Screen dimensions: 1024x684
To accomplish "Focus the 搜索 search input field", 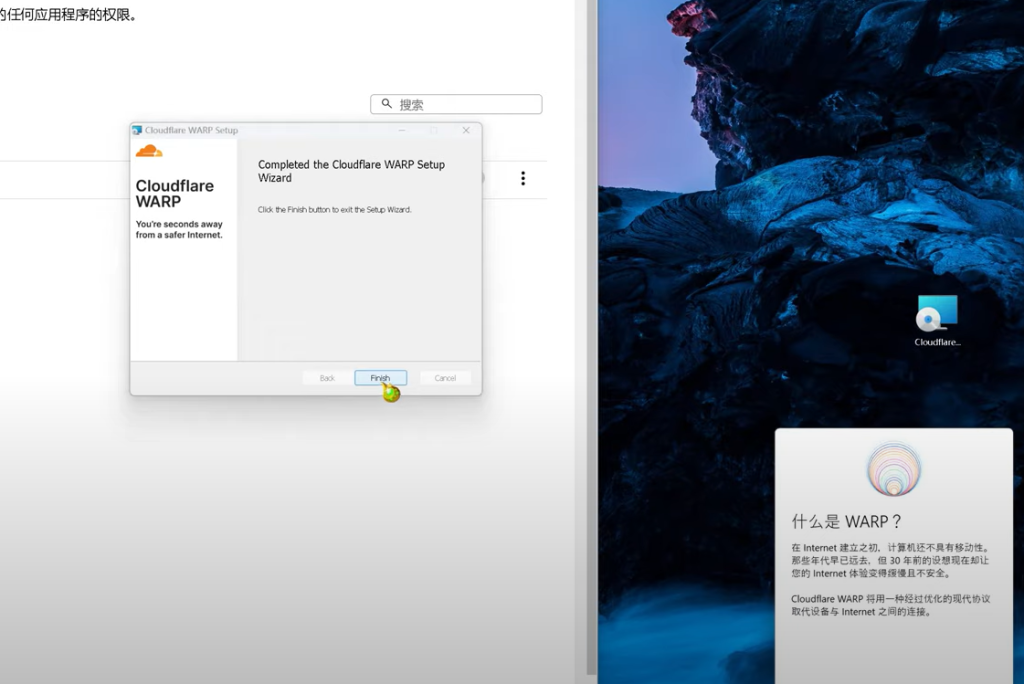I will [x=456, y=104].
